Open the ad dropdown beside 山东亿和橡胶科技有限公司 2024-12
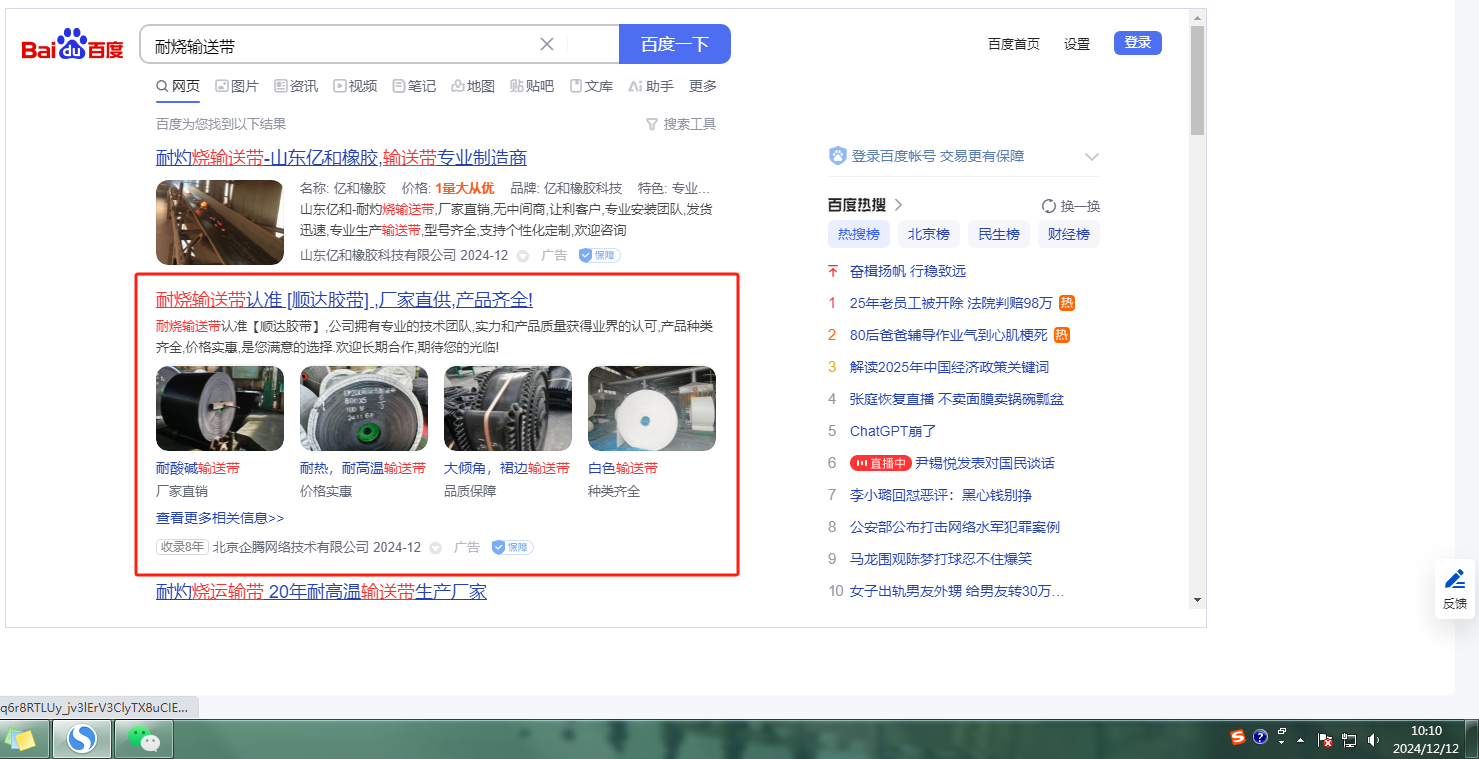 tap(523, 256)
